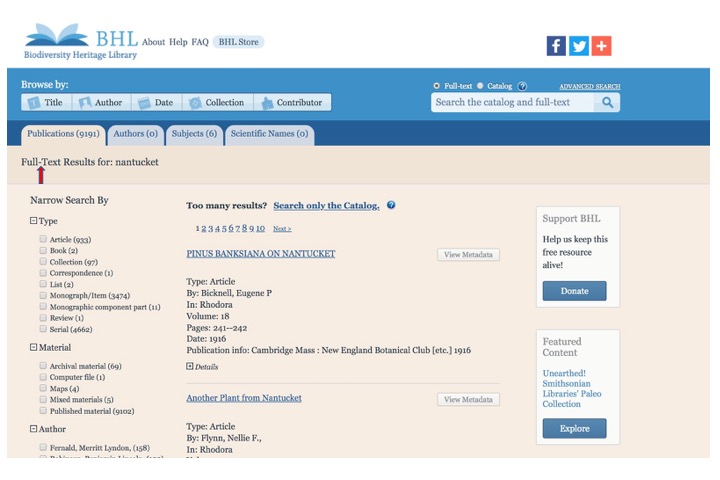Select the Catalog radio button
This screenshot has width=720, height=480.
[480, 86]
